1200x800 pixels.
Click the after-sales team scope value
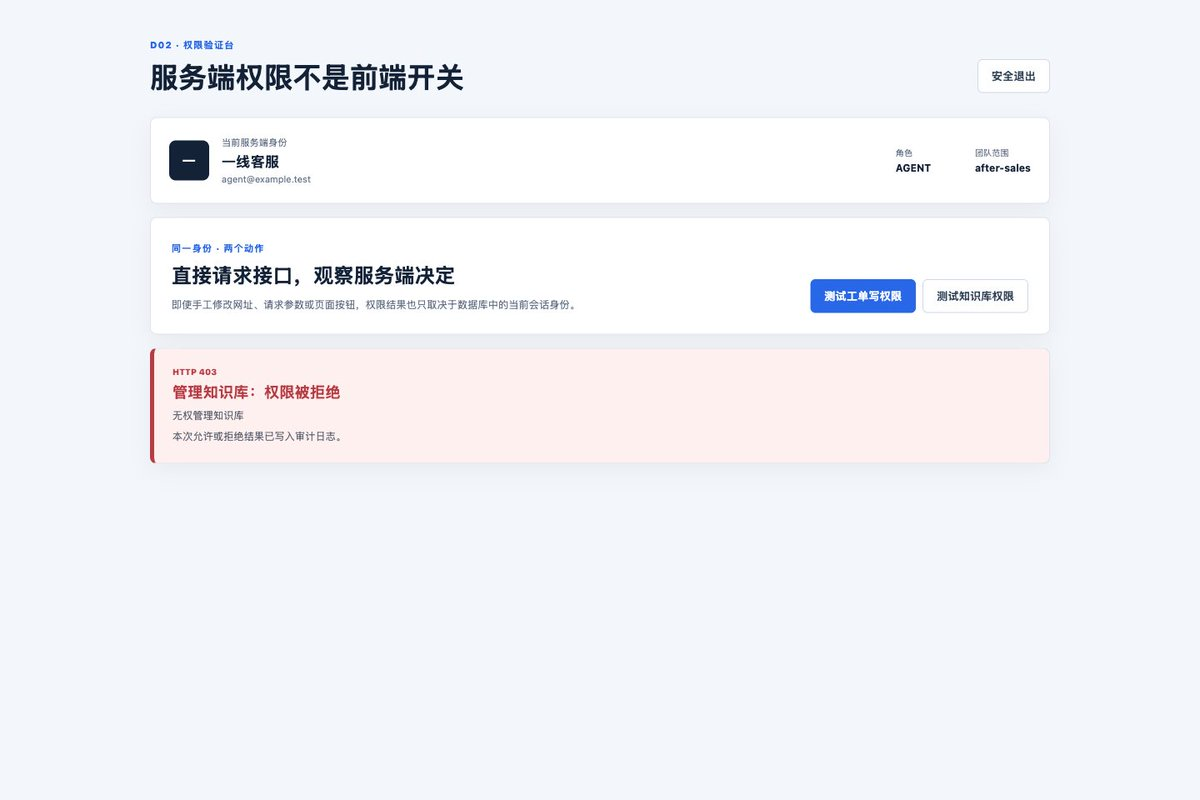point(1003,168)
